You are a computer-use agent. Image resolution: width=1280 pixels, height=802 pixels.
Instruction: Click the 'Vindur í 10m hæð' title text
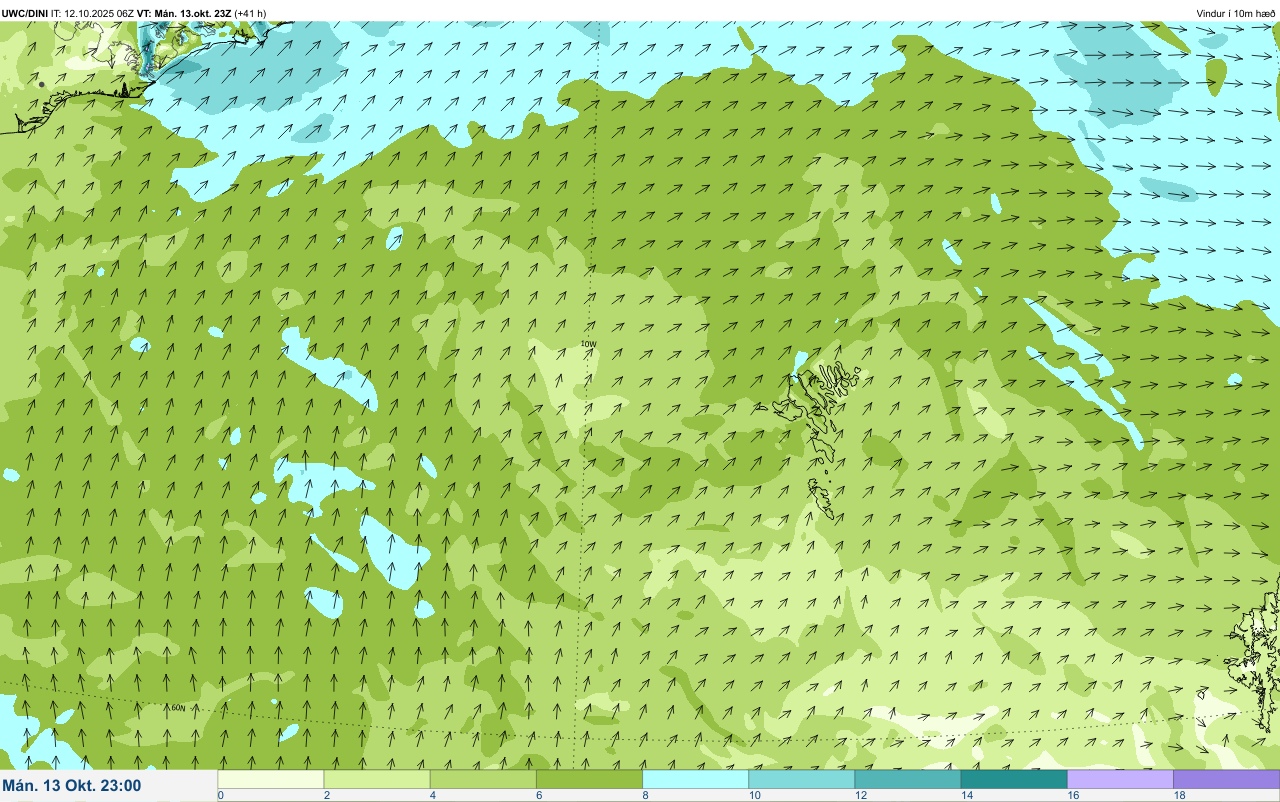(1235, 13)
